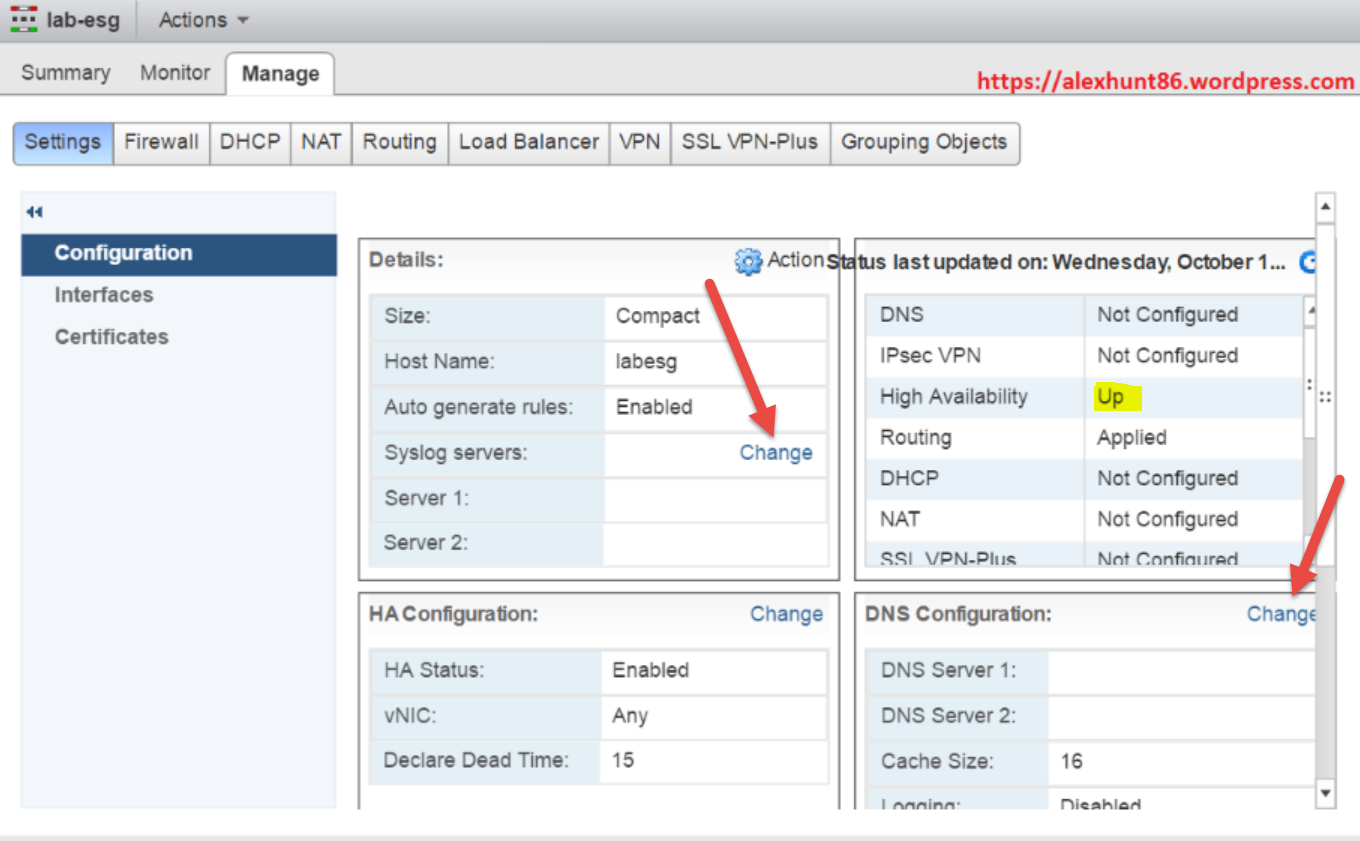
Task: Open the Actions dropdown menu
Action: tap(203, 20)
